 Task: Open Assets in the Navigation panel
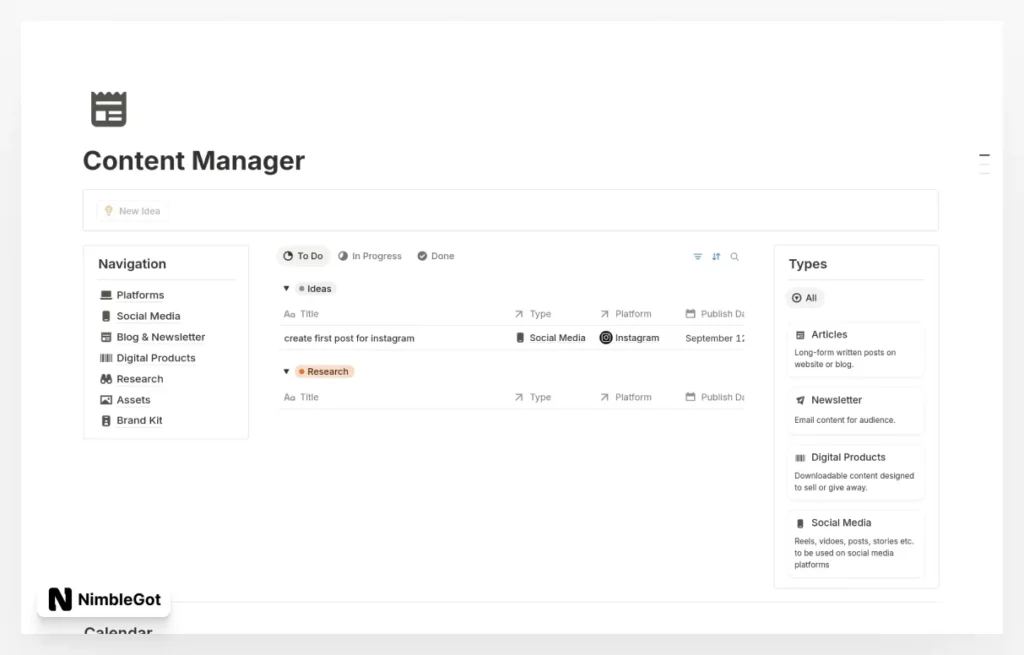click(133, 400)
